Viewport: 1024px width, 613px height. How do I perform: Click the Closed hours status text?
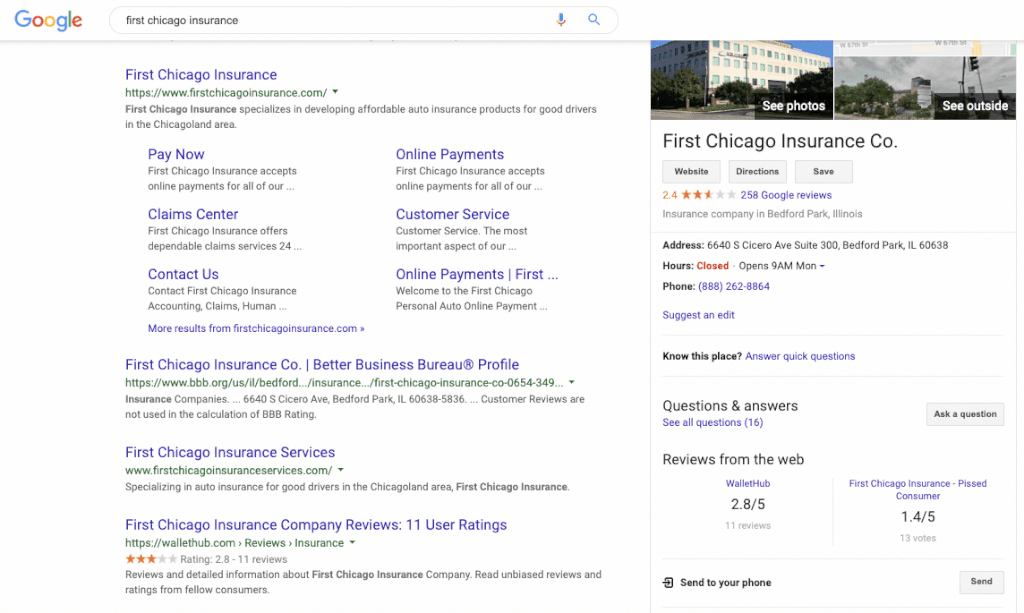pos(712,266)
